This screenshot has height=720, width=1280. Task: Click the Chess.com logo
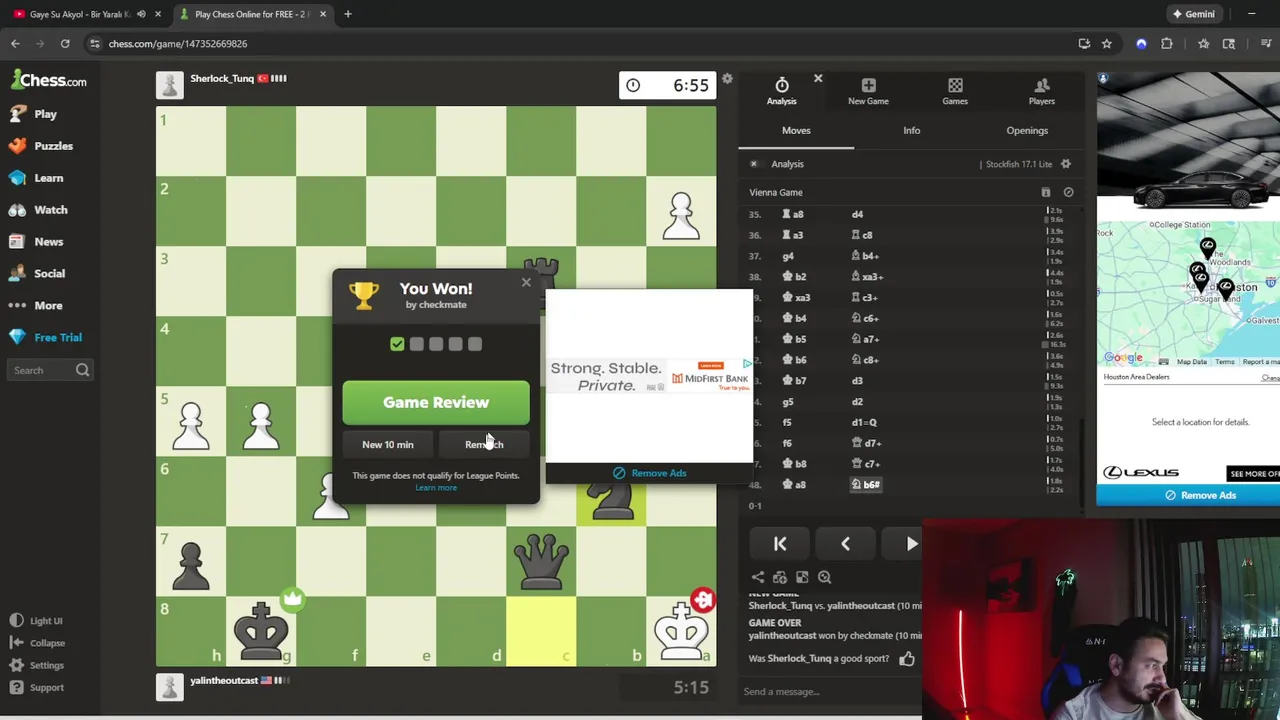click(49, 80)
